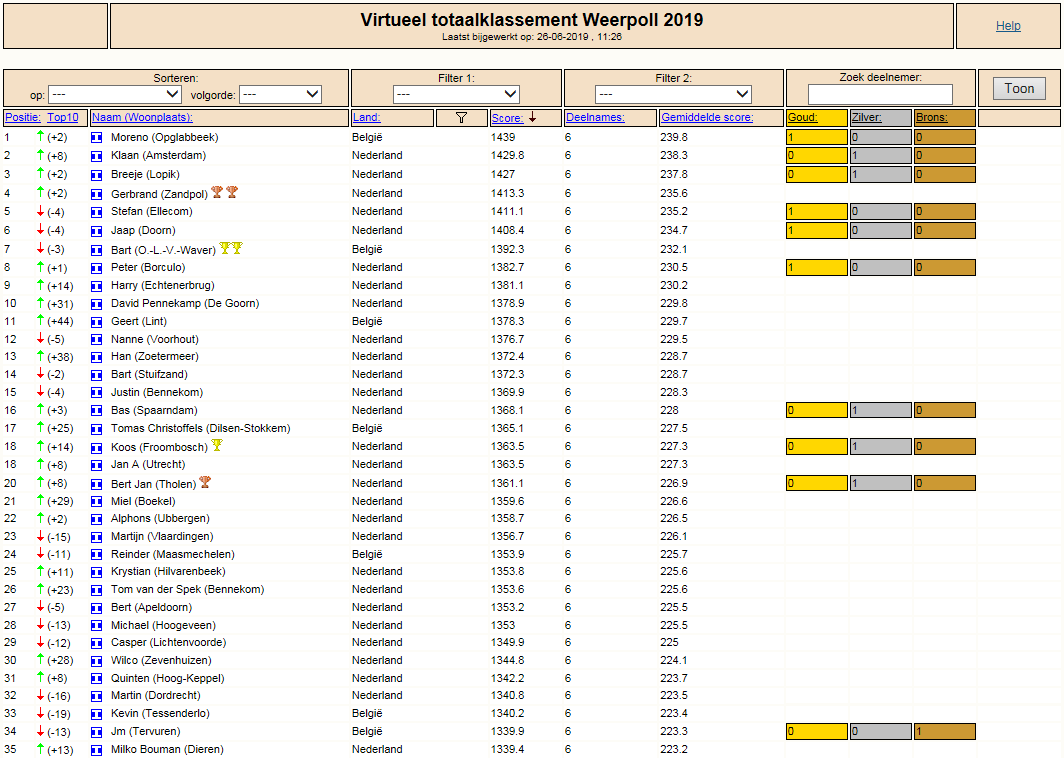
Task: Click the Zoek deelnemer search field
Action: point(880,94)
